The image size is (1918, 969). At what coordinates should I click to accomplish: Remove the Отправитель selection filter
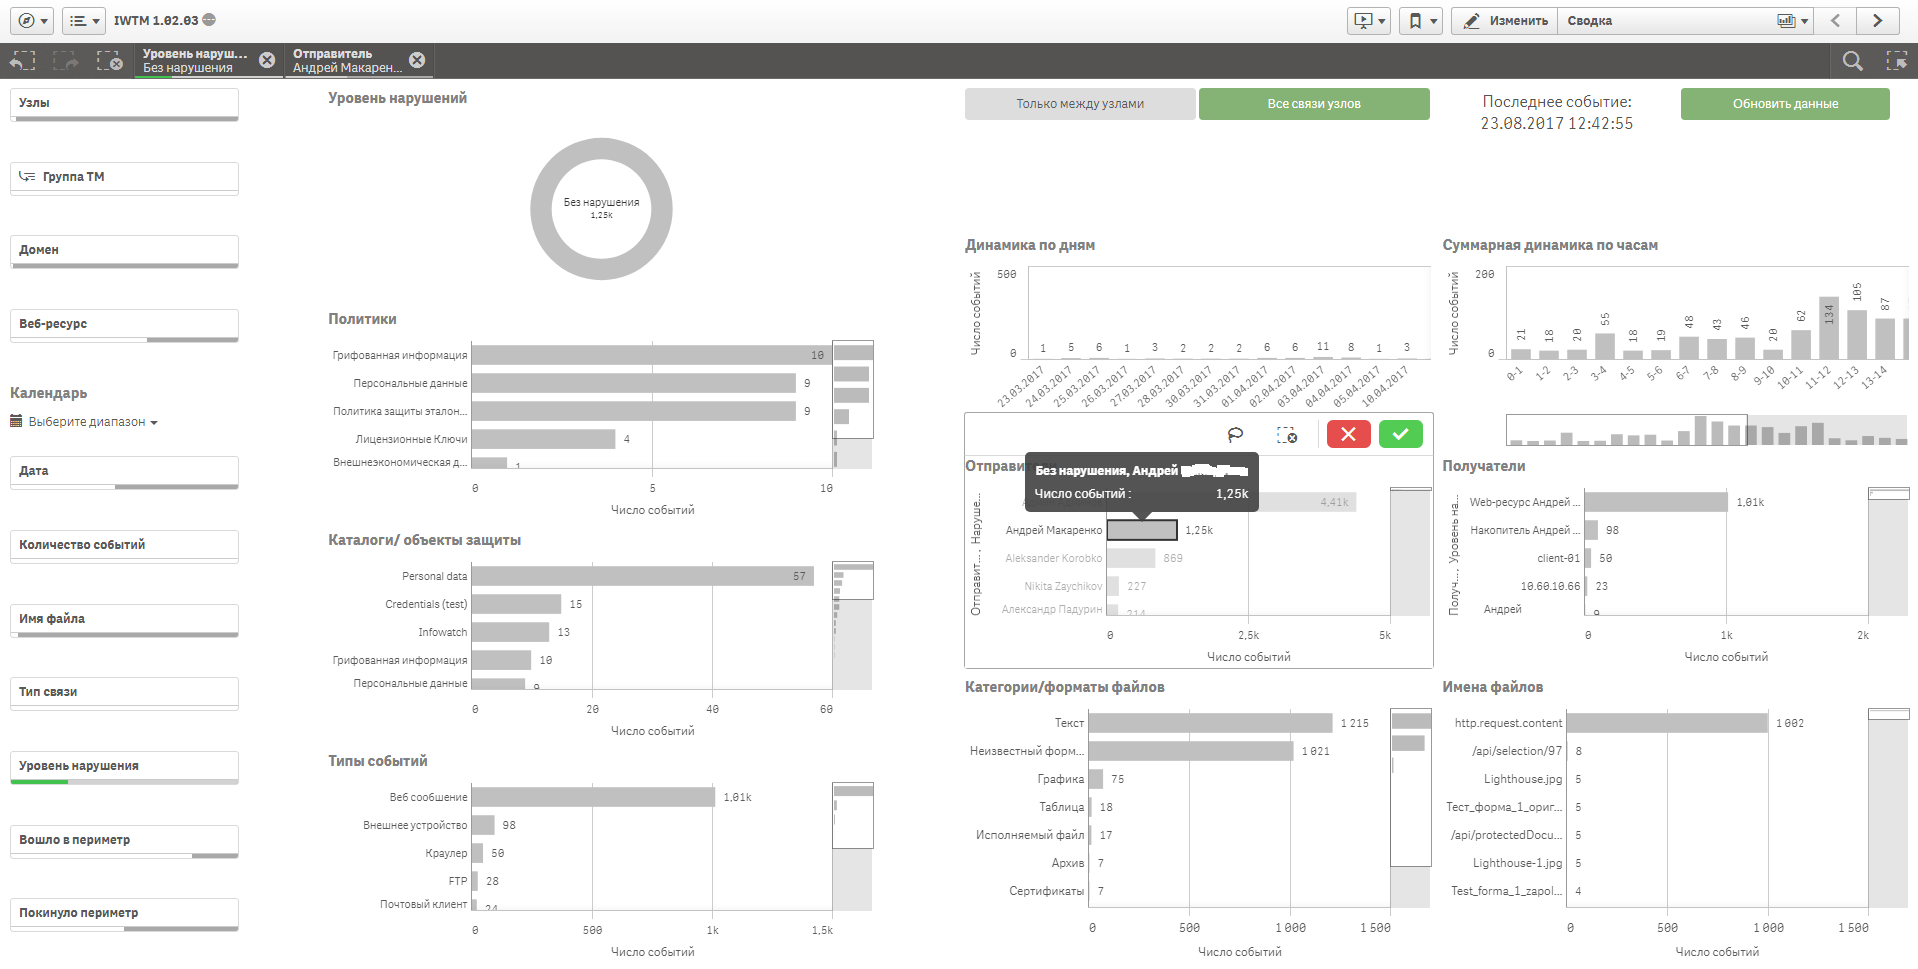click(417, 60)
